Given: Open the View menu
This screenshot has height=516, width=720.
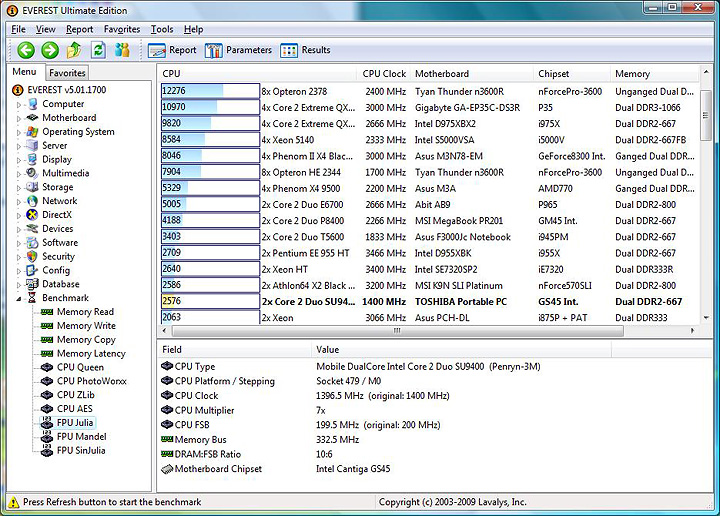Looking at the screenshot, I should [x=45, y=29].
